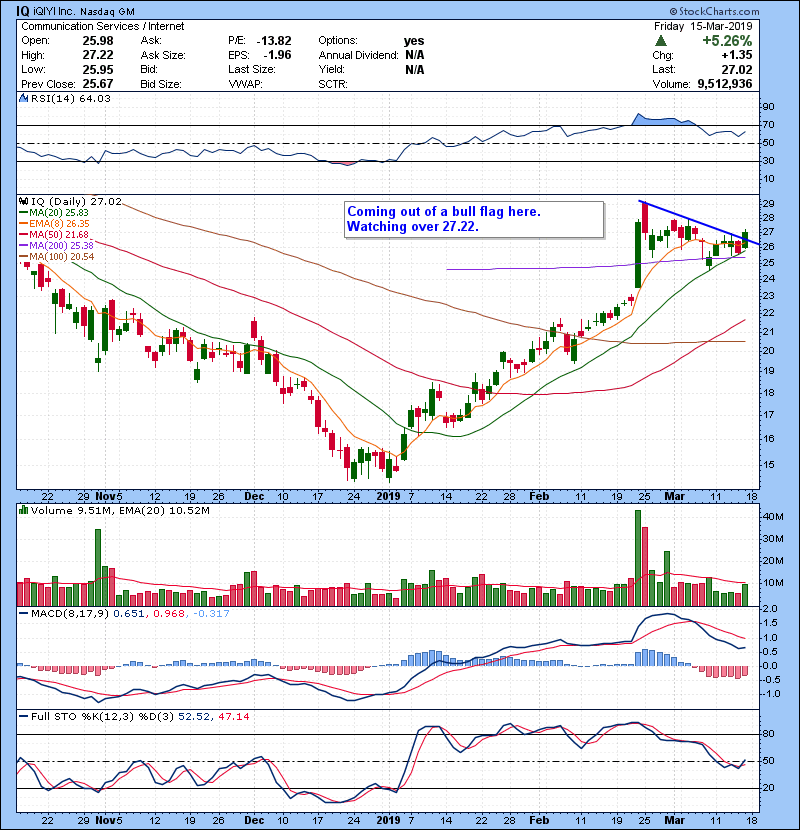This screenshot has width=800, height=830.
Task: Click the SCTR label
Action: [333, 84]
